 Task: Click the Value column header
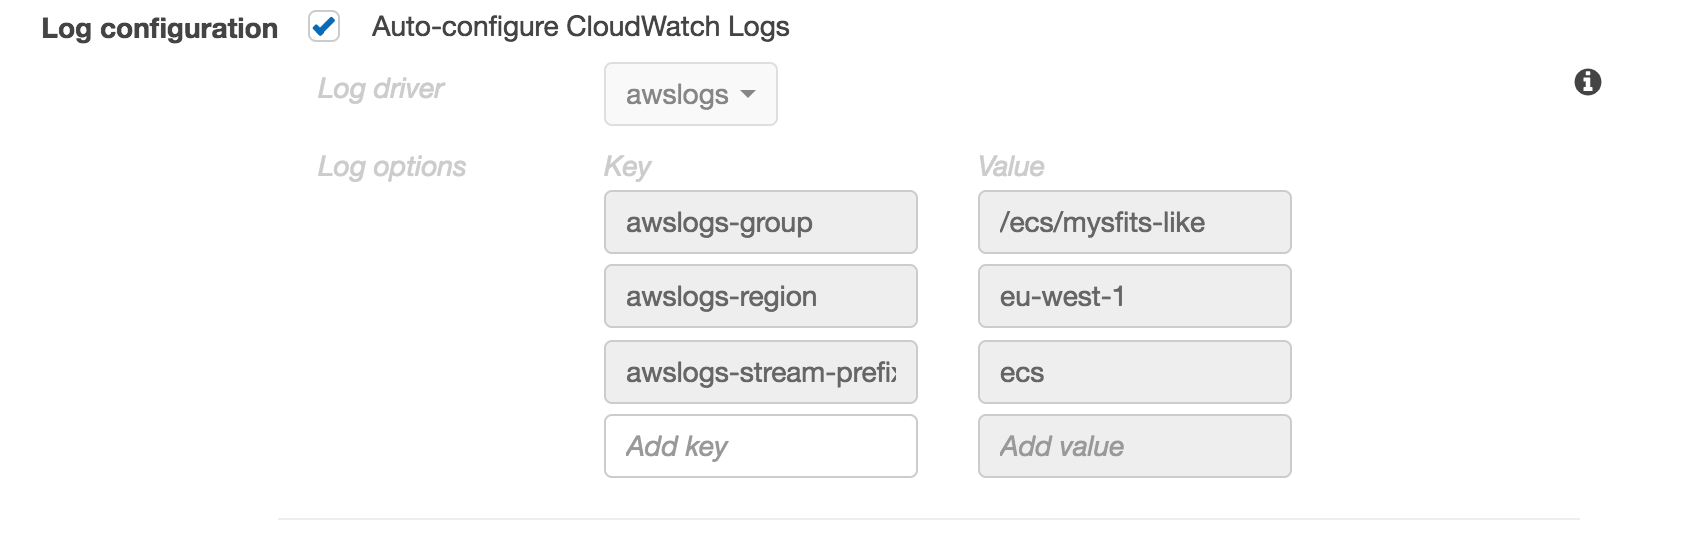(1011, 166)
